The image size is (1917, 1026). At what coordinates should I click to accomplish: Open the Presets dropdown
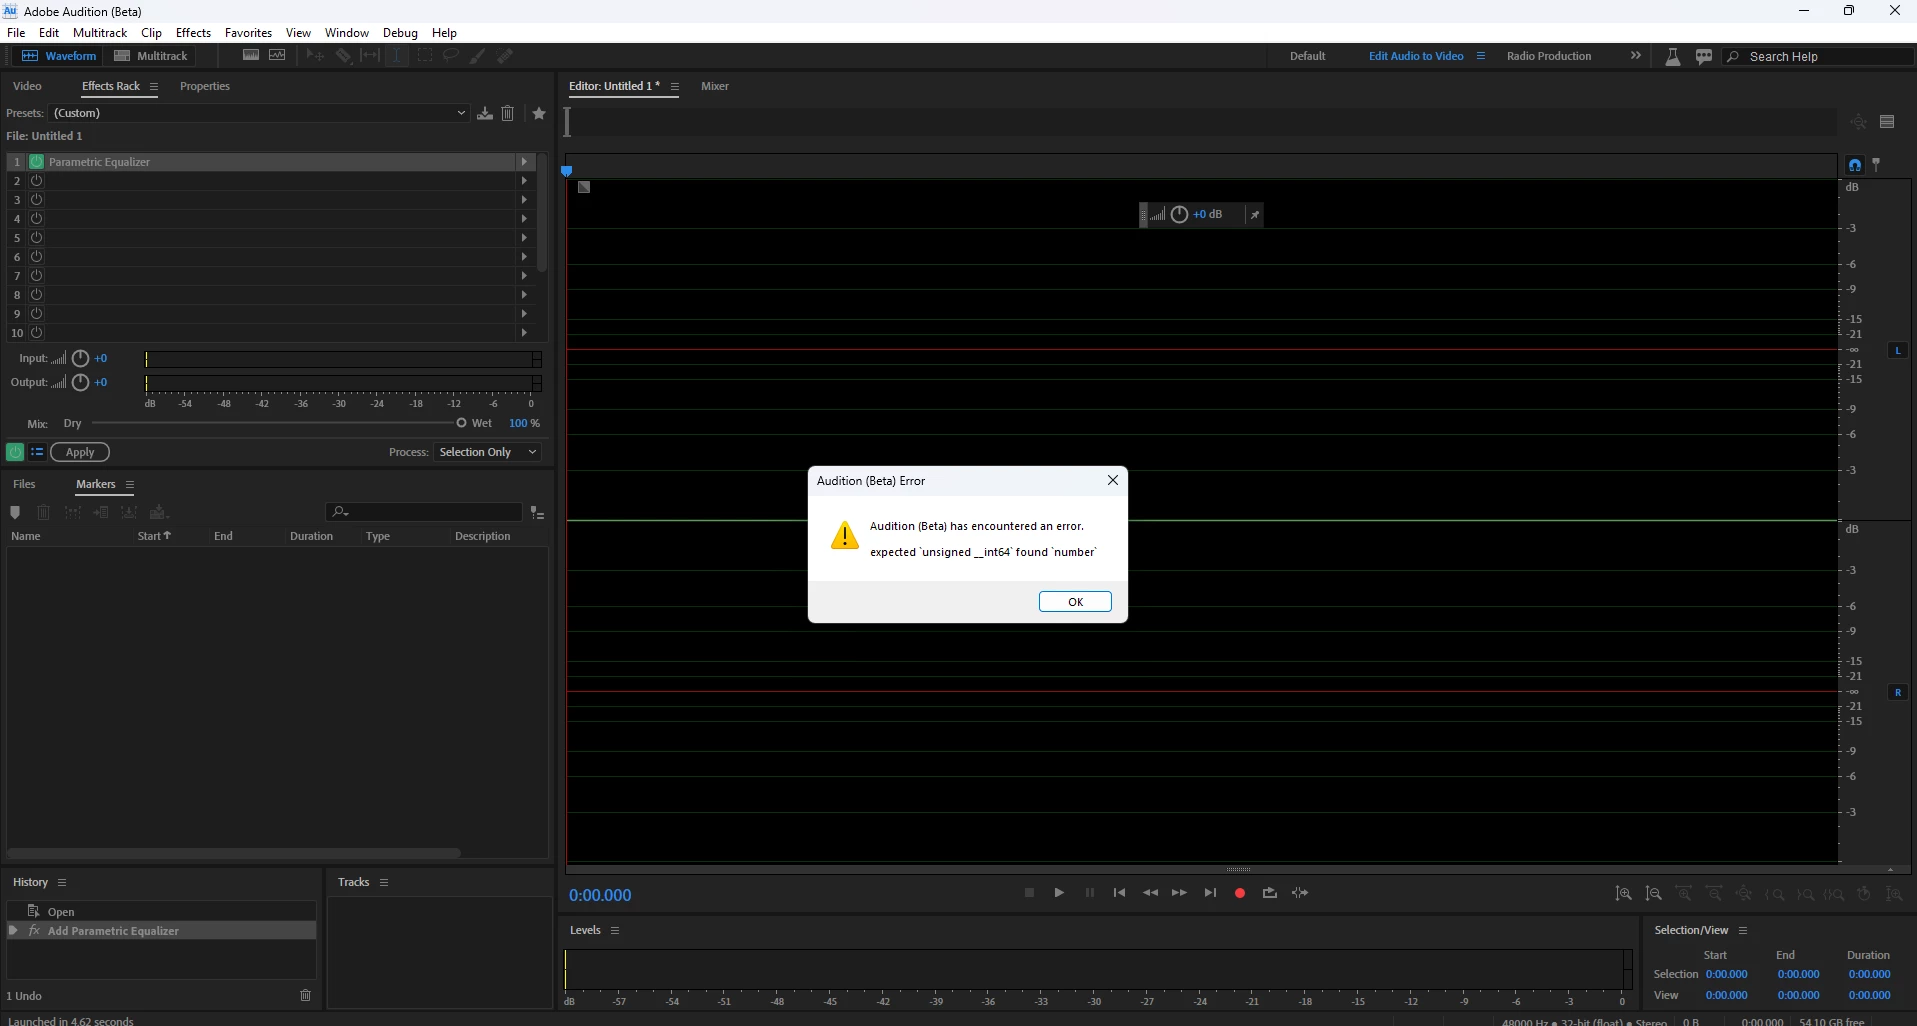click(x=259, y=113)
